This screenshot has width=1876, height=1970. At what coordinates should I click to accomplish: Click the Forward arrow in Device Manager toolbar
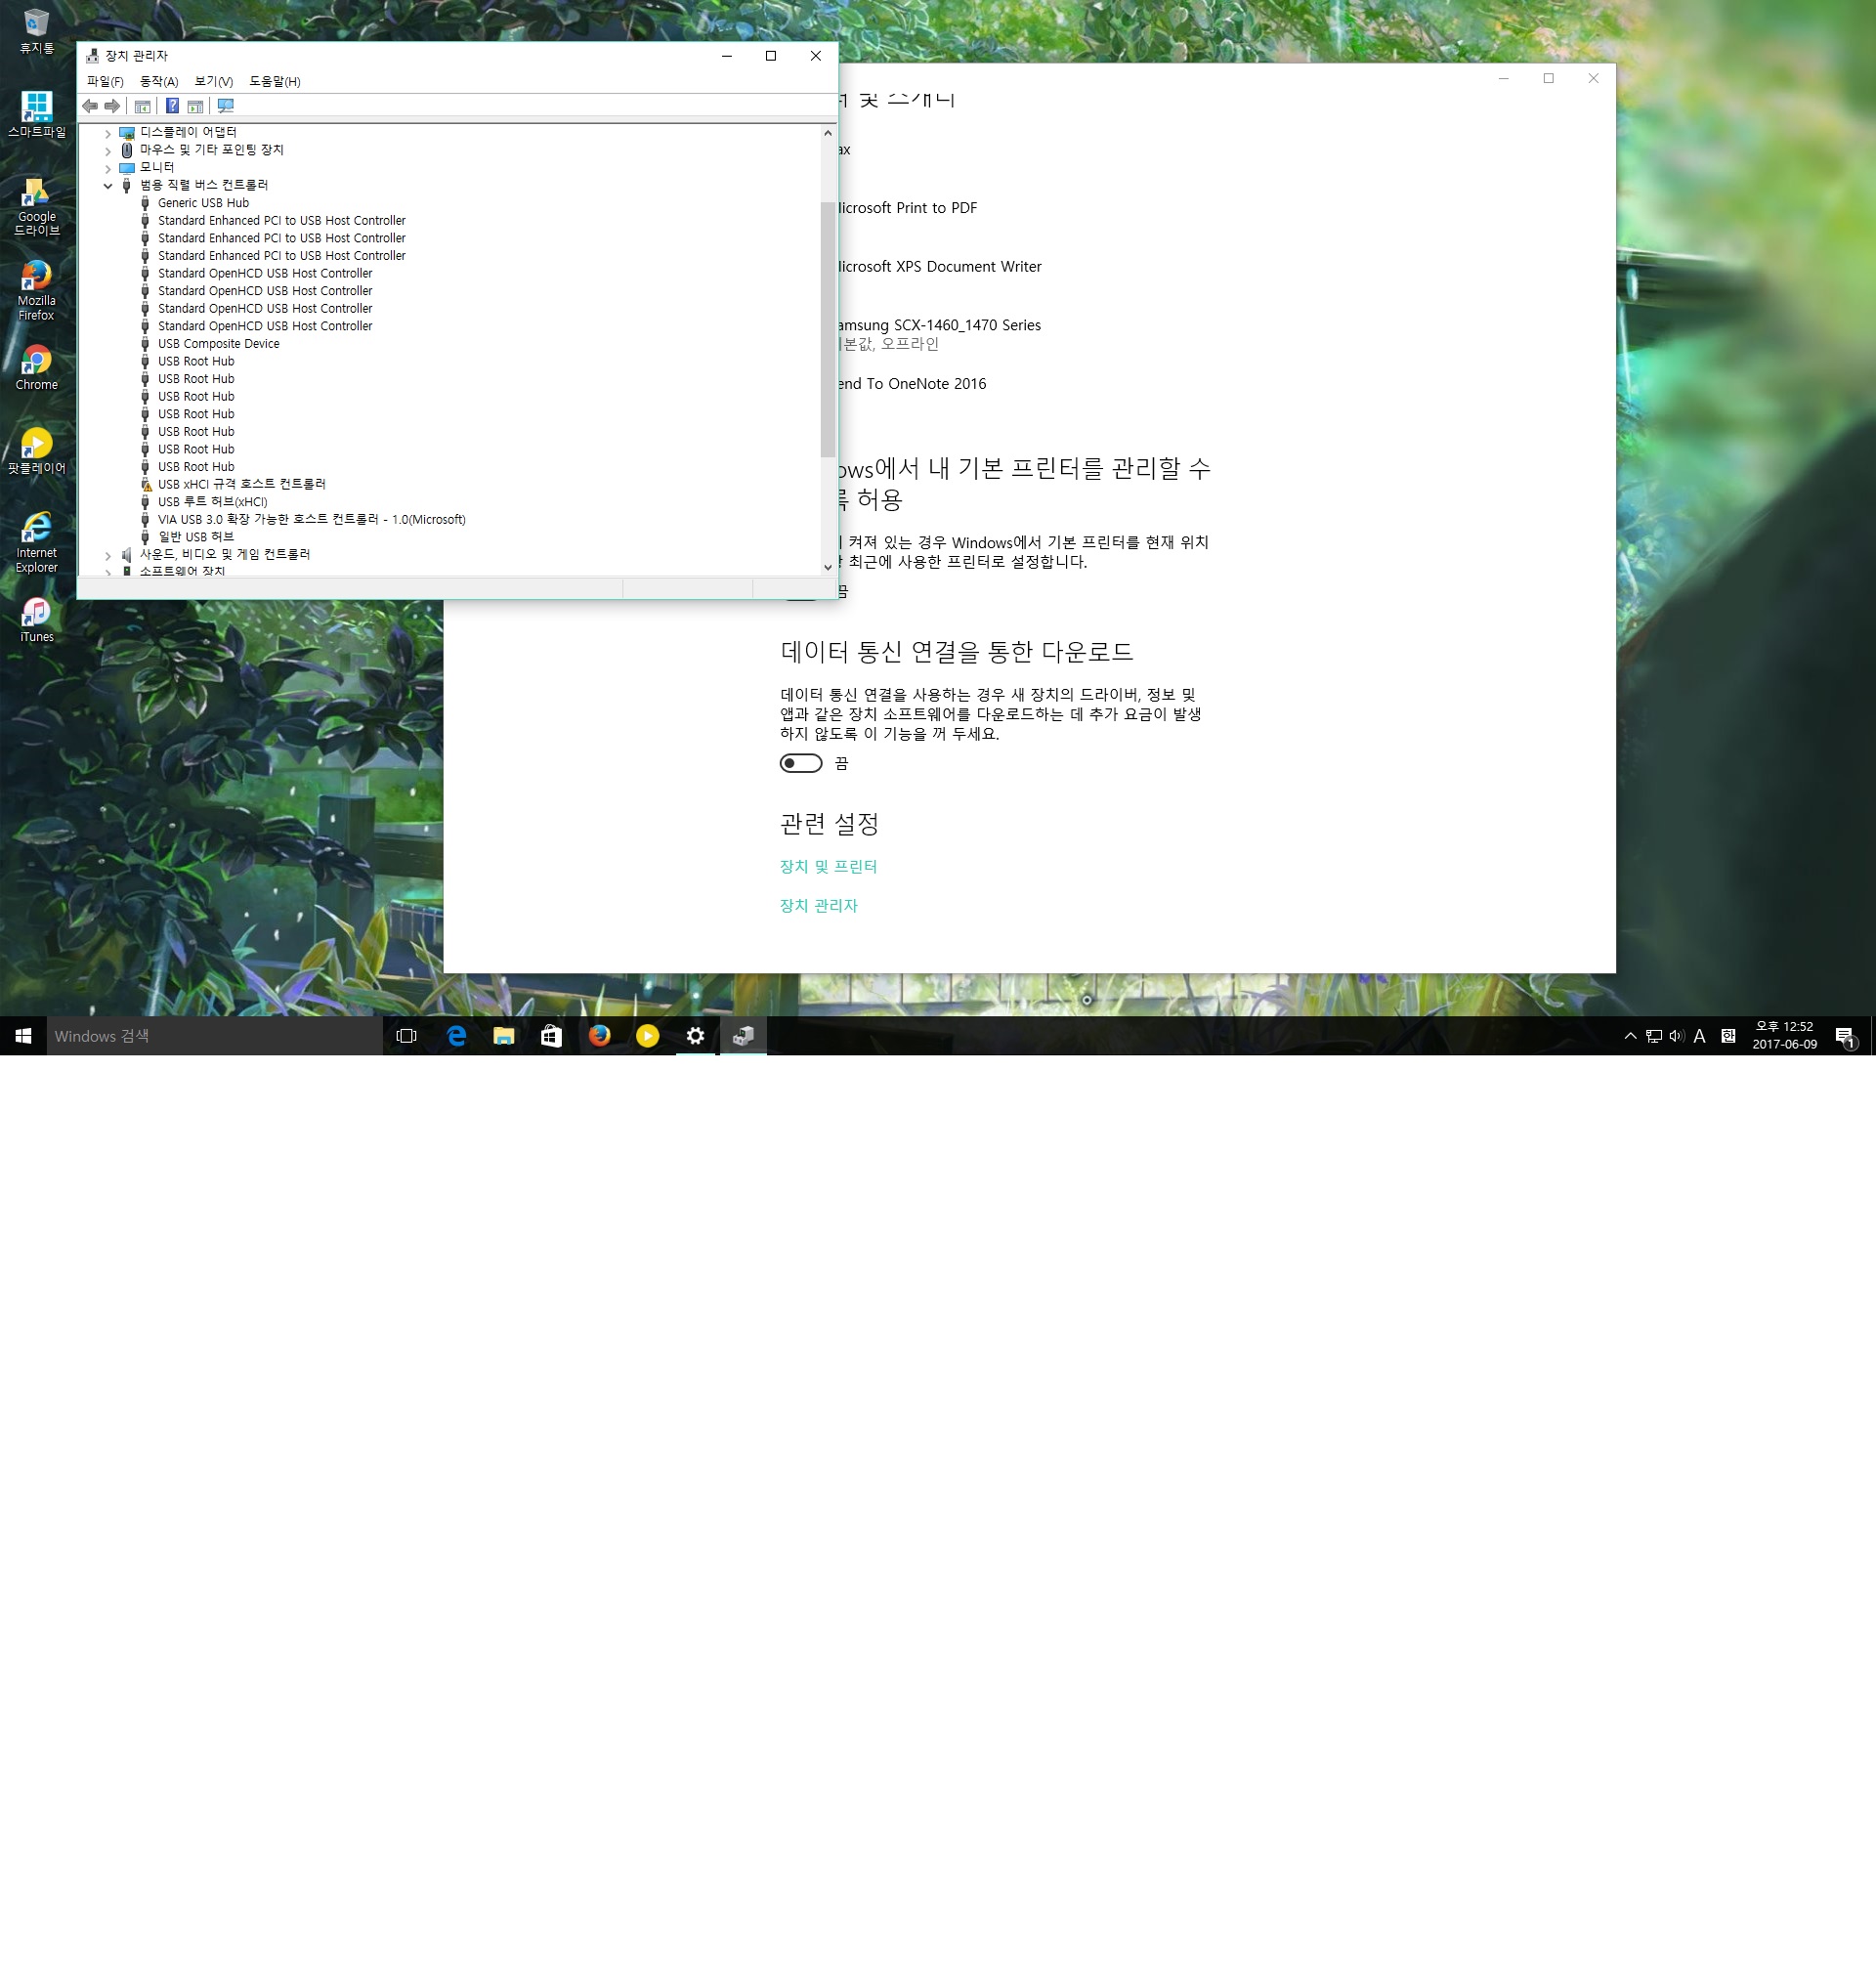coord(113,106)
